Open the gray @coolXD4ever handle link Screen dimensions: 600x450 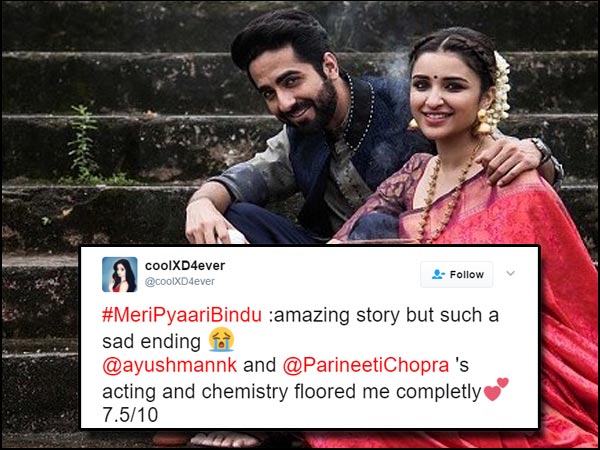(180, 282)
